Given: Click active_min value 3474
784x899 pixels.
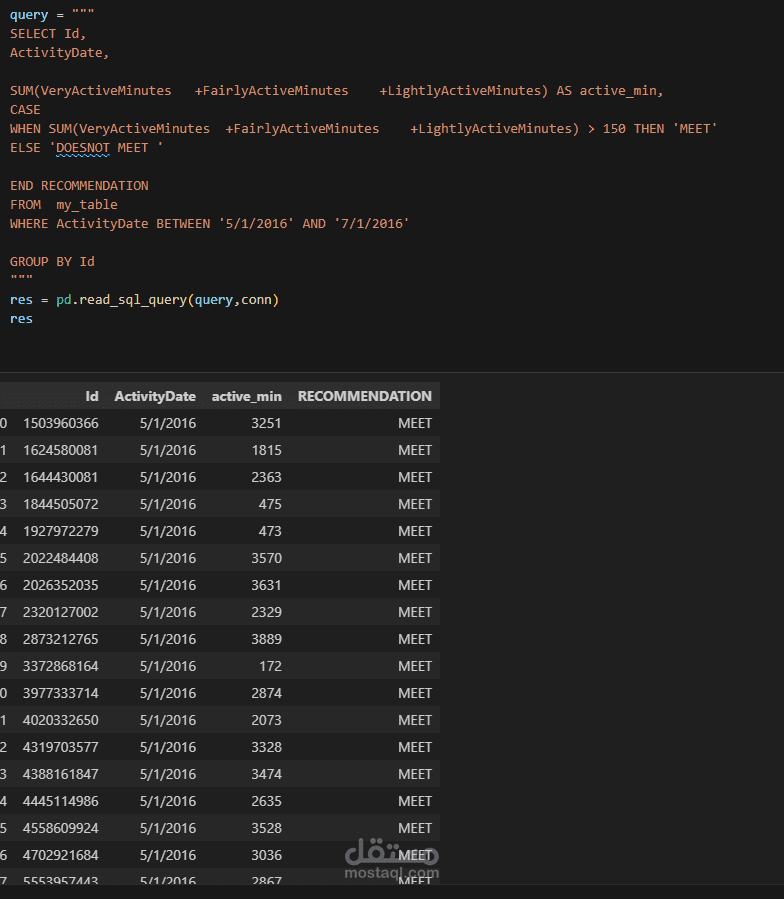Looking at the screenshot, I should click(x=266, y=774).
